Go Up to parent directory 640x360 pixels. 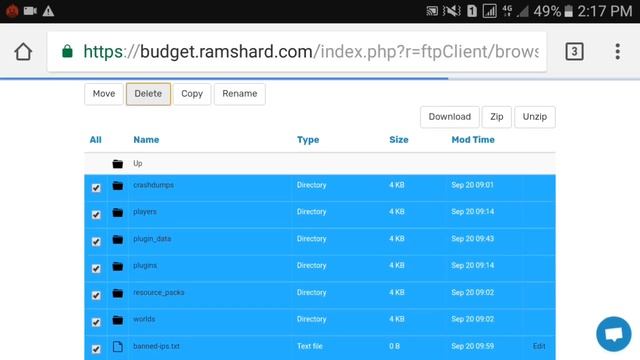[138, 164]
